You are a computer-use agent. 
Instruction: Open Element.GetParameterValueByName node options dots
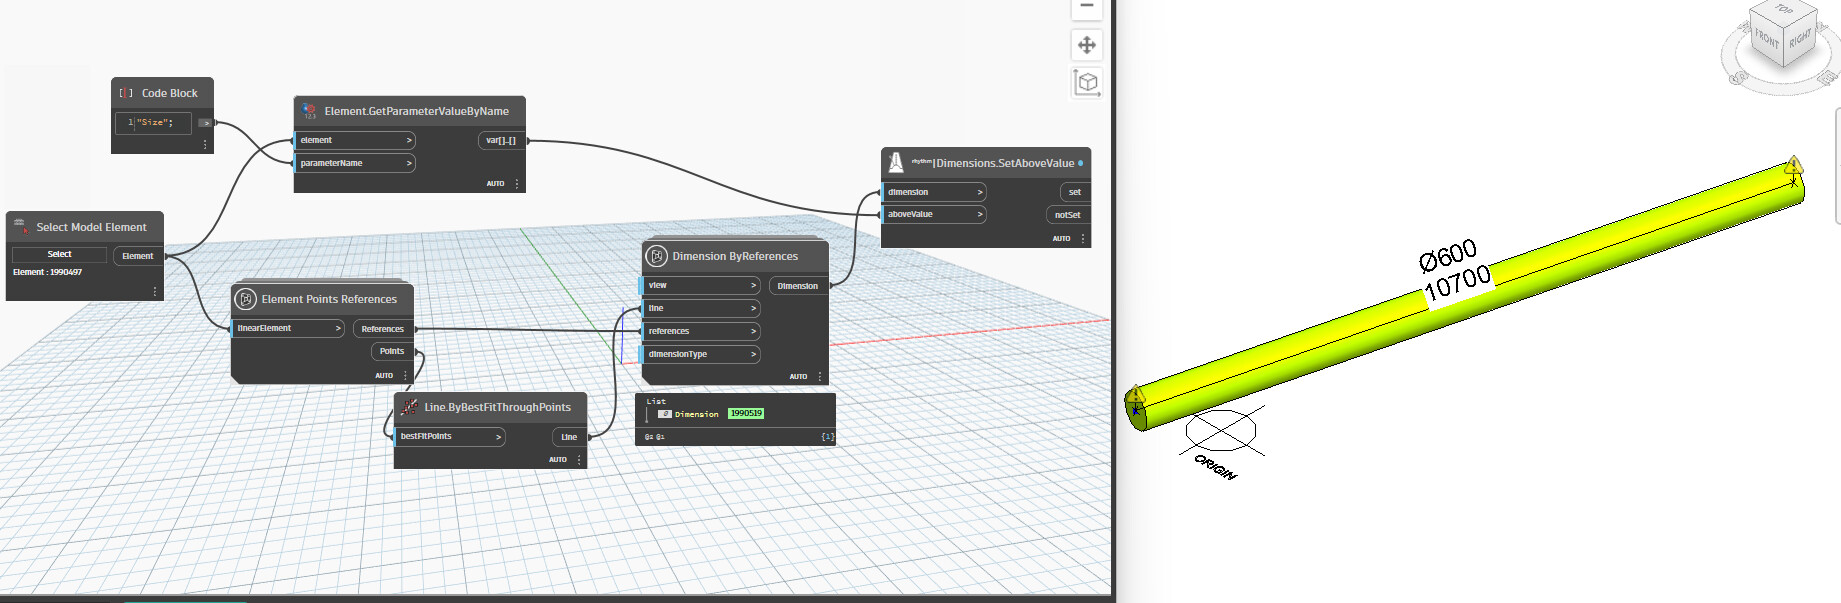tap(517, 184)
